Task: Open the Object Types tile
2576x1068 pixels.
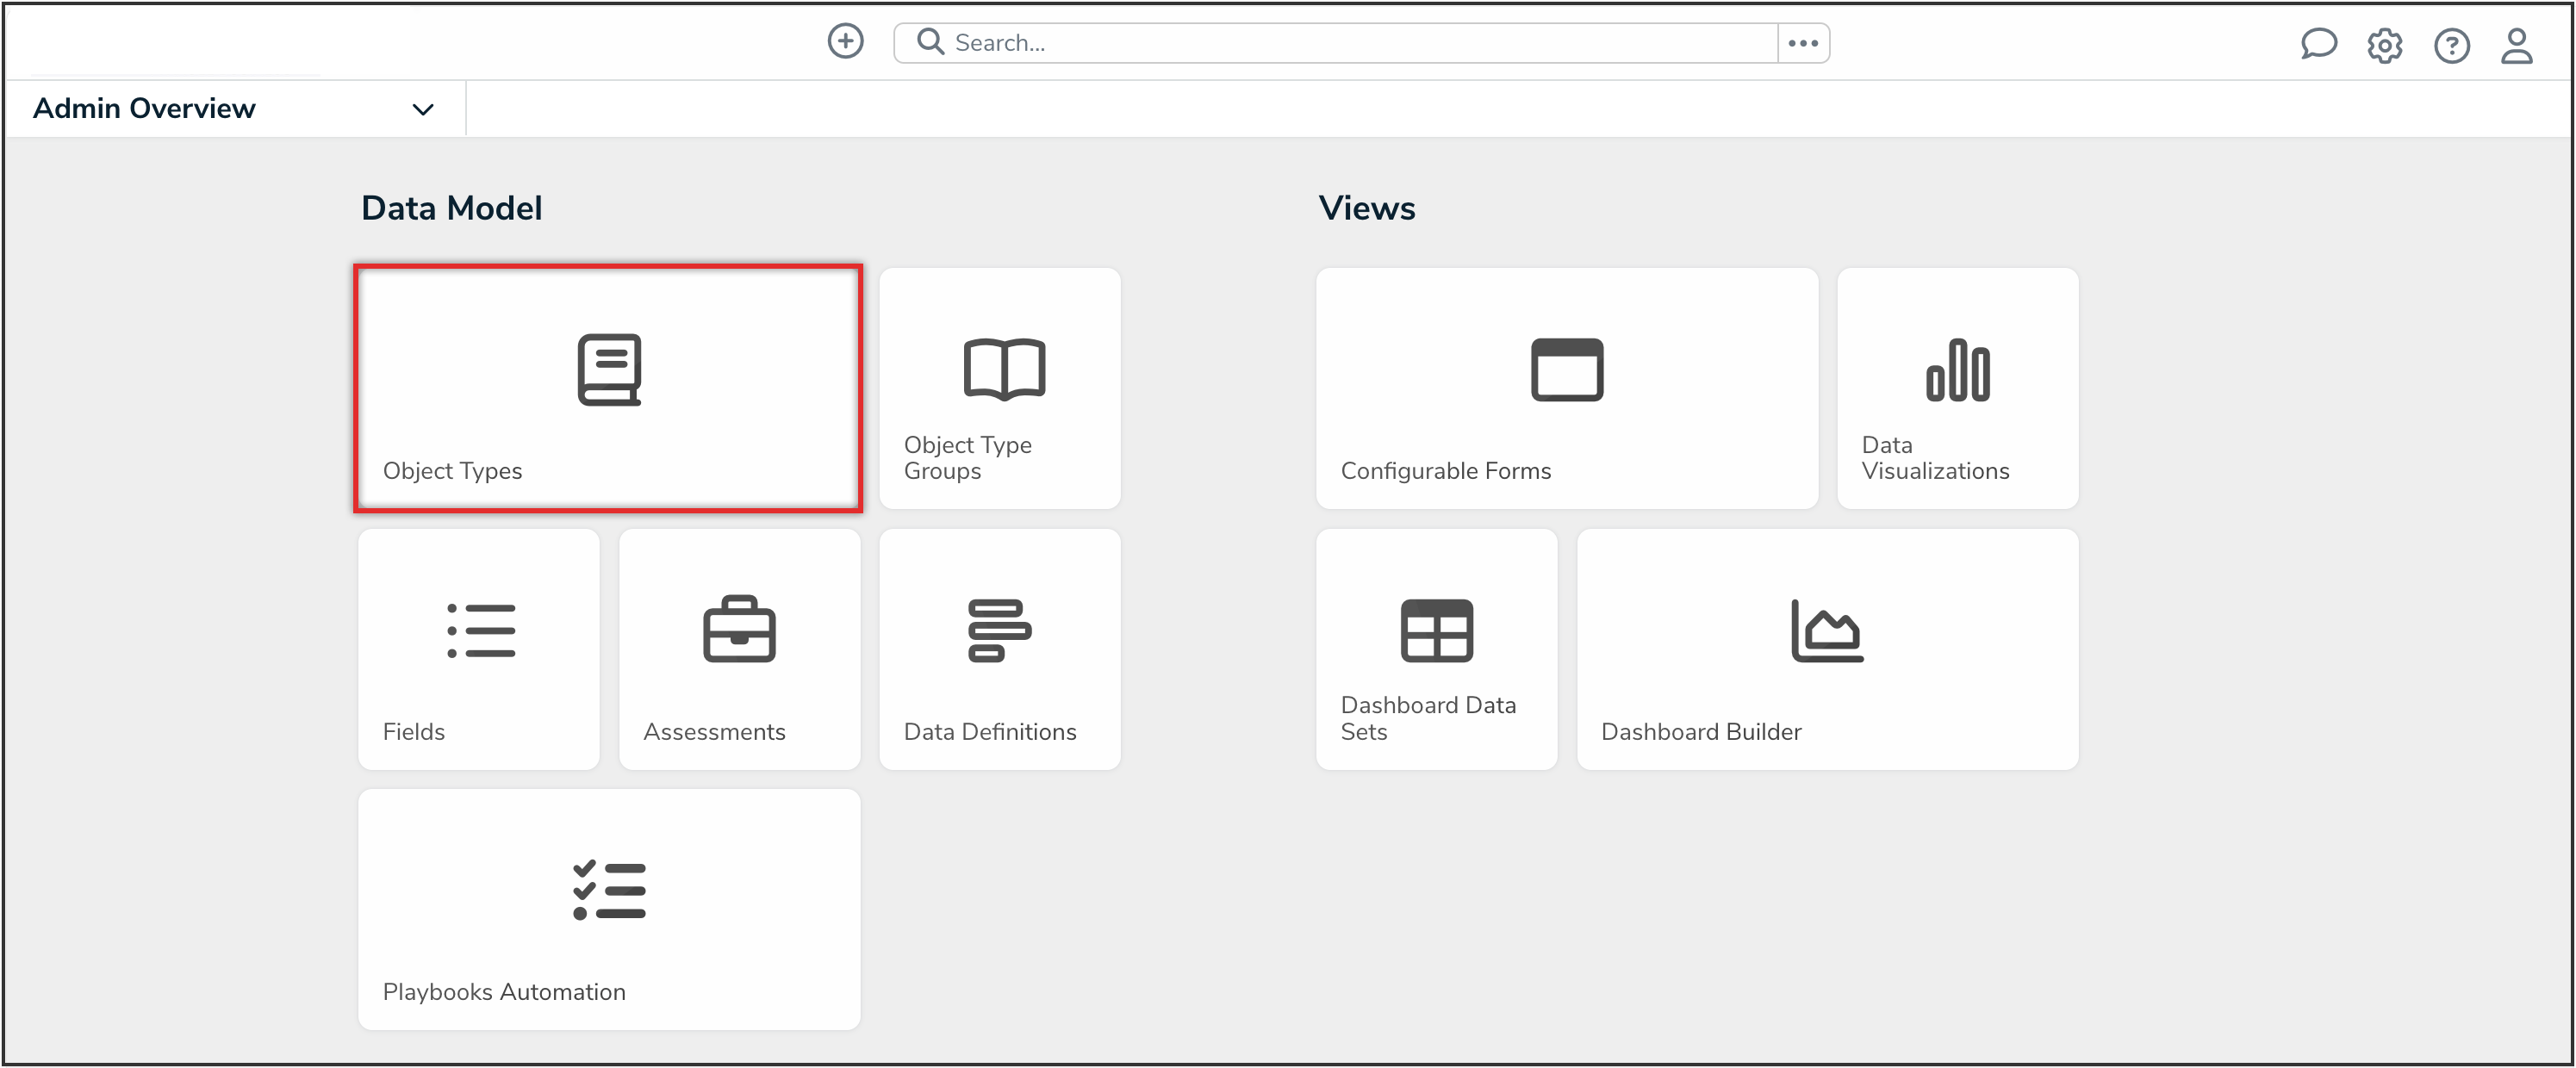Action: pos(607,389)
